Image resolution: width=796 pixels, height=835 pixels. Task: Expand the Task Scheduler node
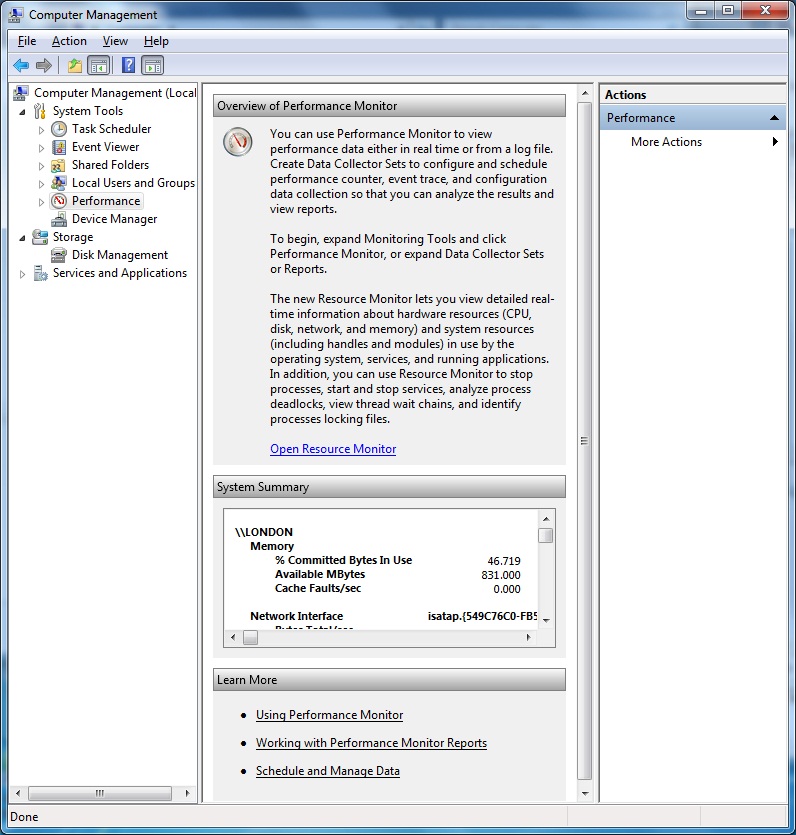click(x=41, y=129)
